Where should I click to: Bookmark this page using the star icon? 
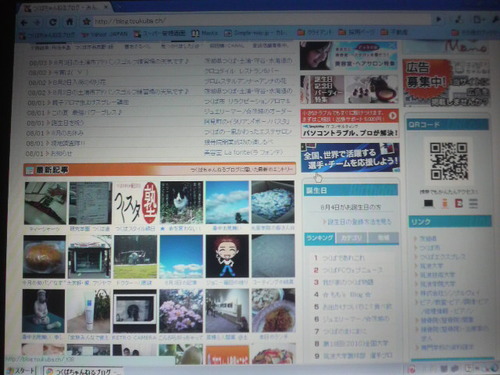pyautogui.click(x=87, y=22)
